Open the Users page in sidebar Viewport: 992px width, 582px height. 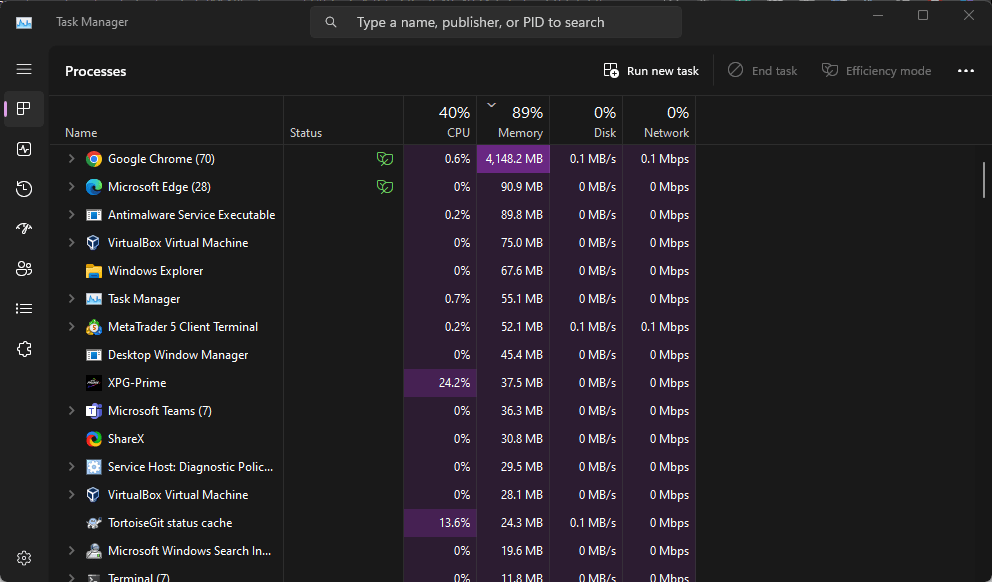pyautogui.click(x=24, y=269)
